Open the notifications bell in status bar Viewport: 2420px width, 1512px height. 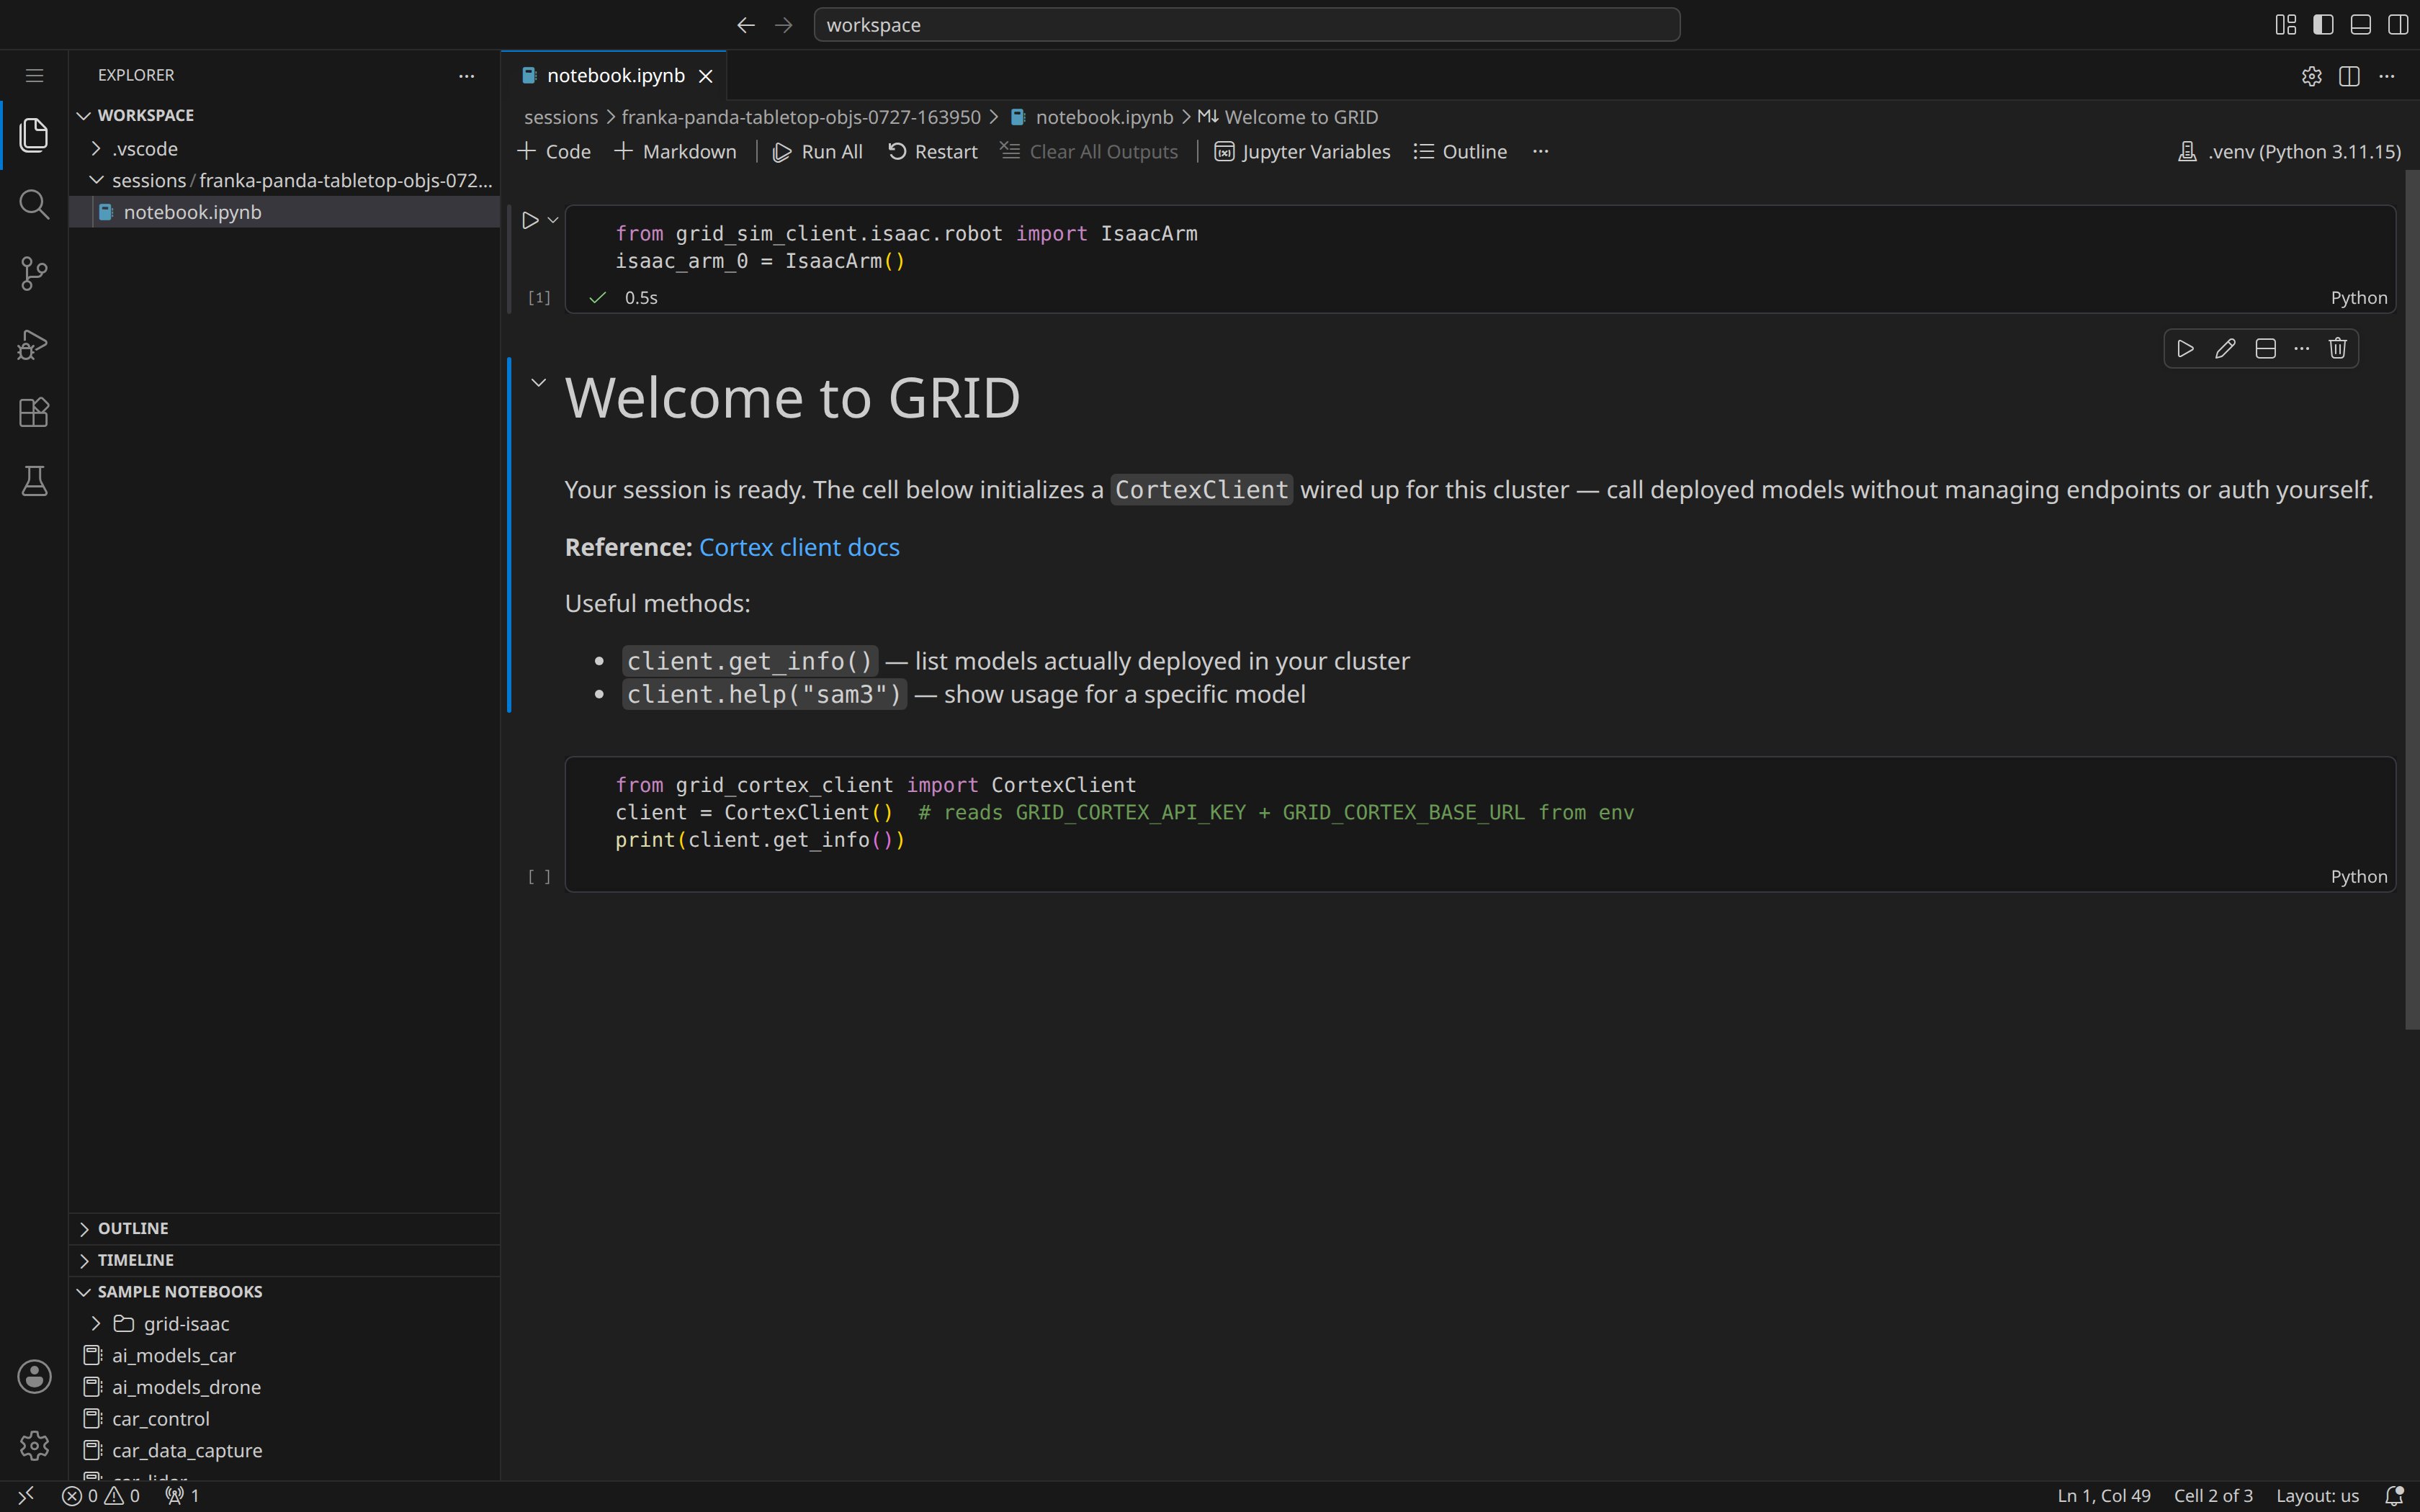[x=2394, y=1496]
